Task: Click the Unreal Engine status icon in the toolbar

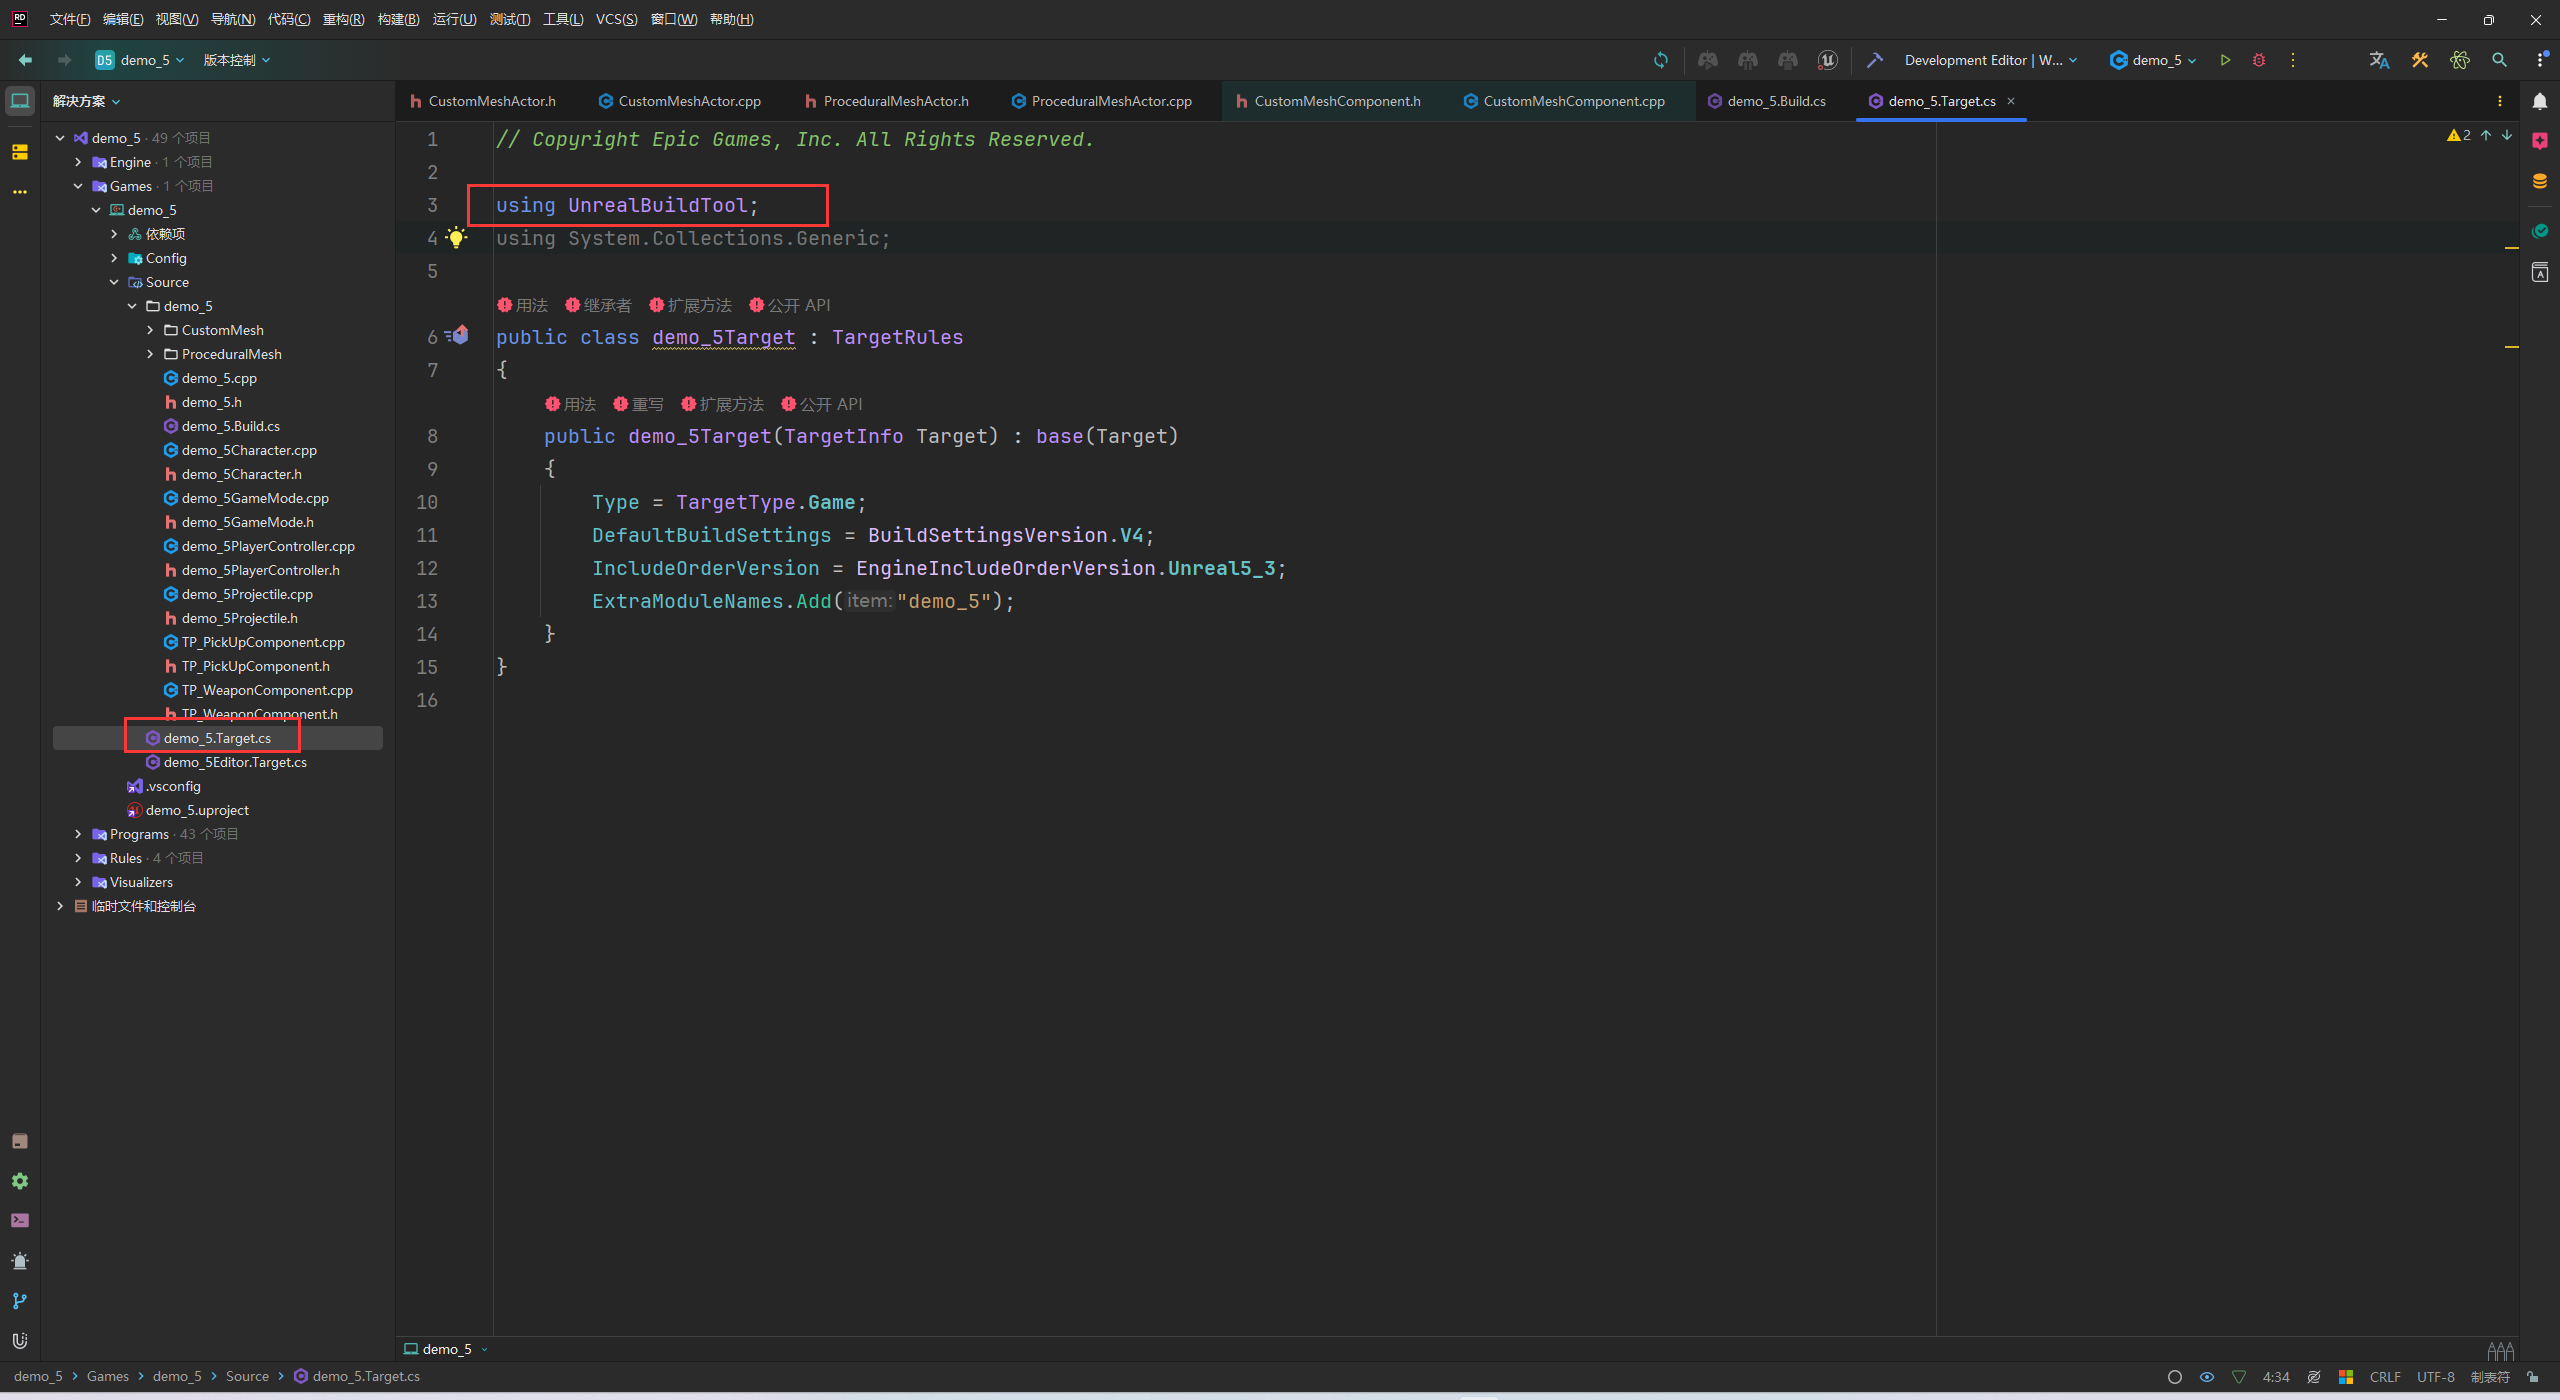Action: (x=1827, y=60)
